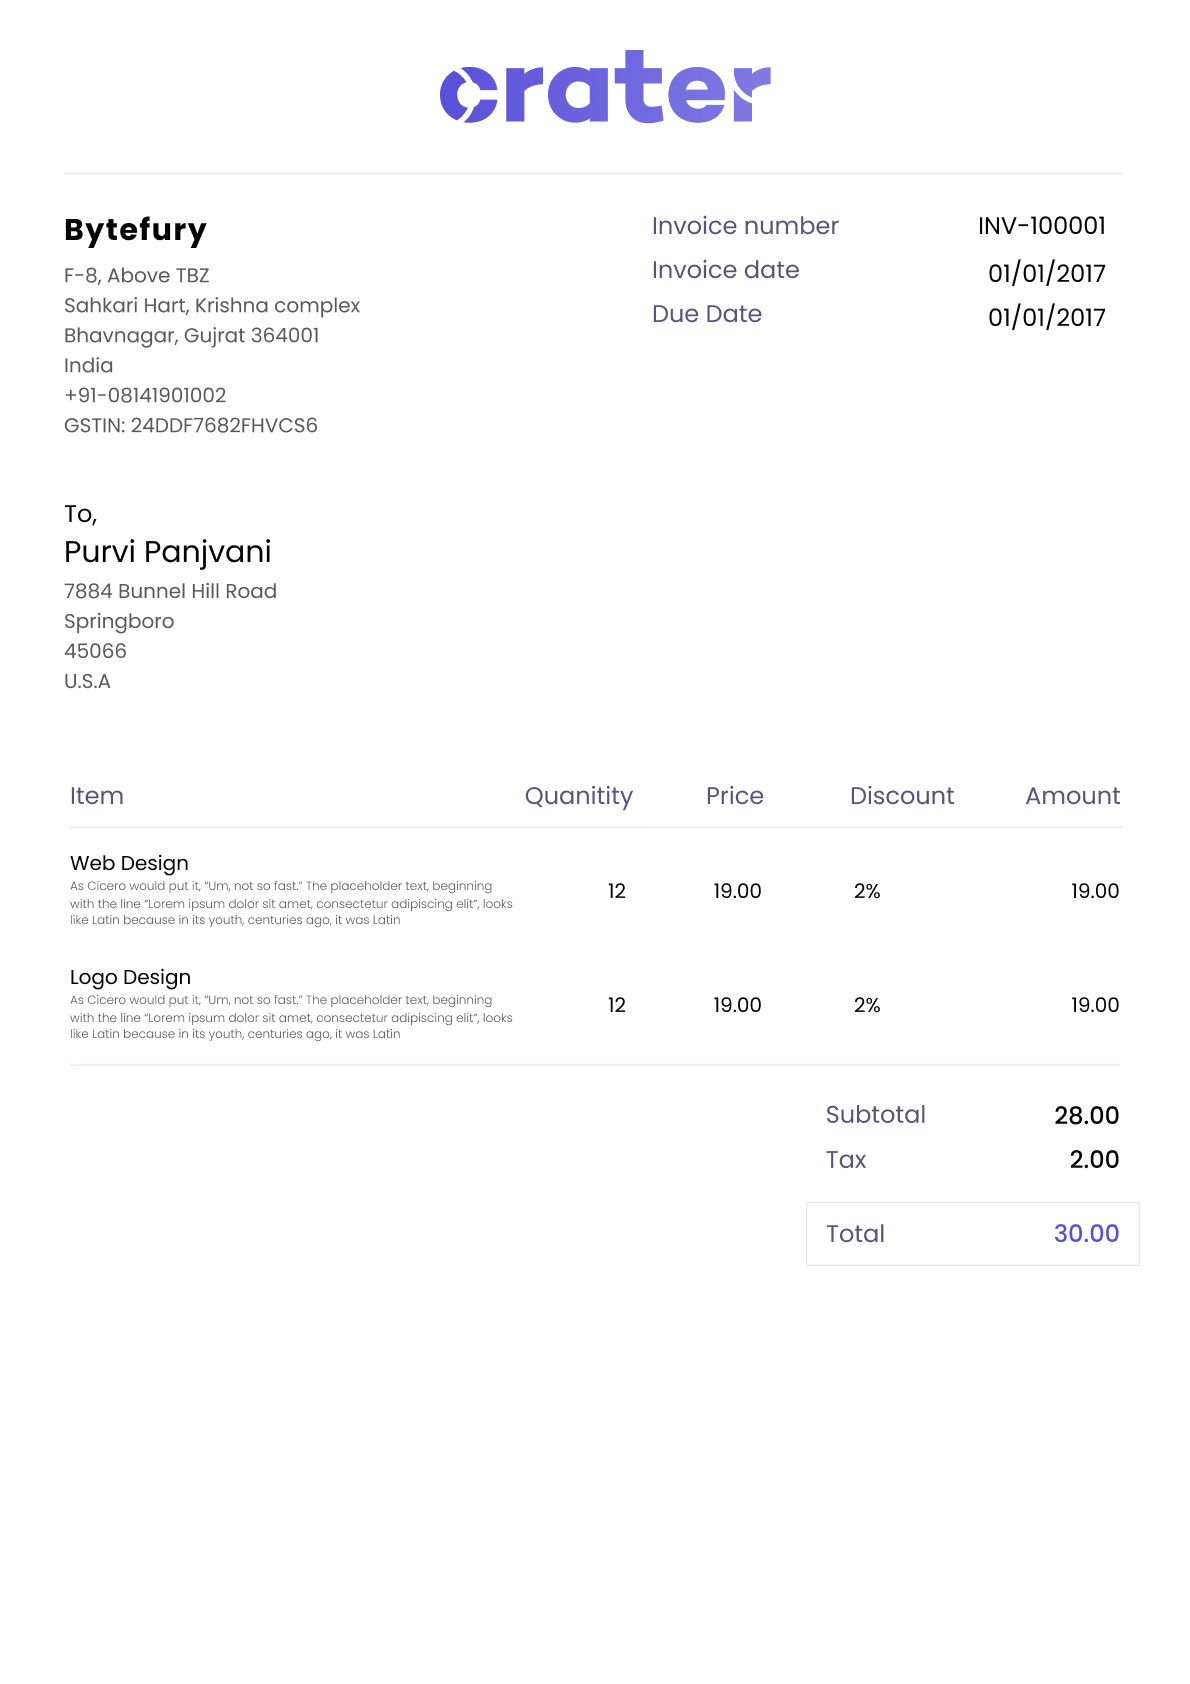Viewport: 1190px width, 1684px height.
Task: Select the 7884 Bunnel Hill Road address line
Action: (x=170, y=592)
